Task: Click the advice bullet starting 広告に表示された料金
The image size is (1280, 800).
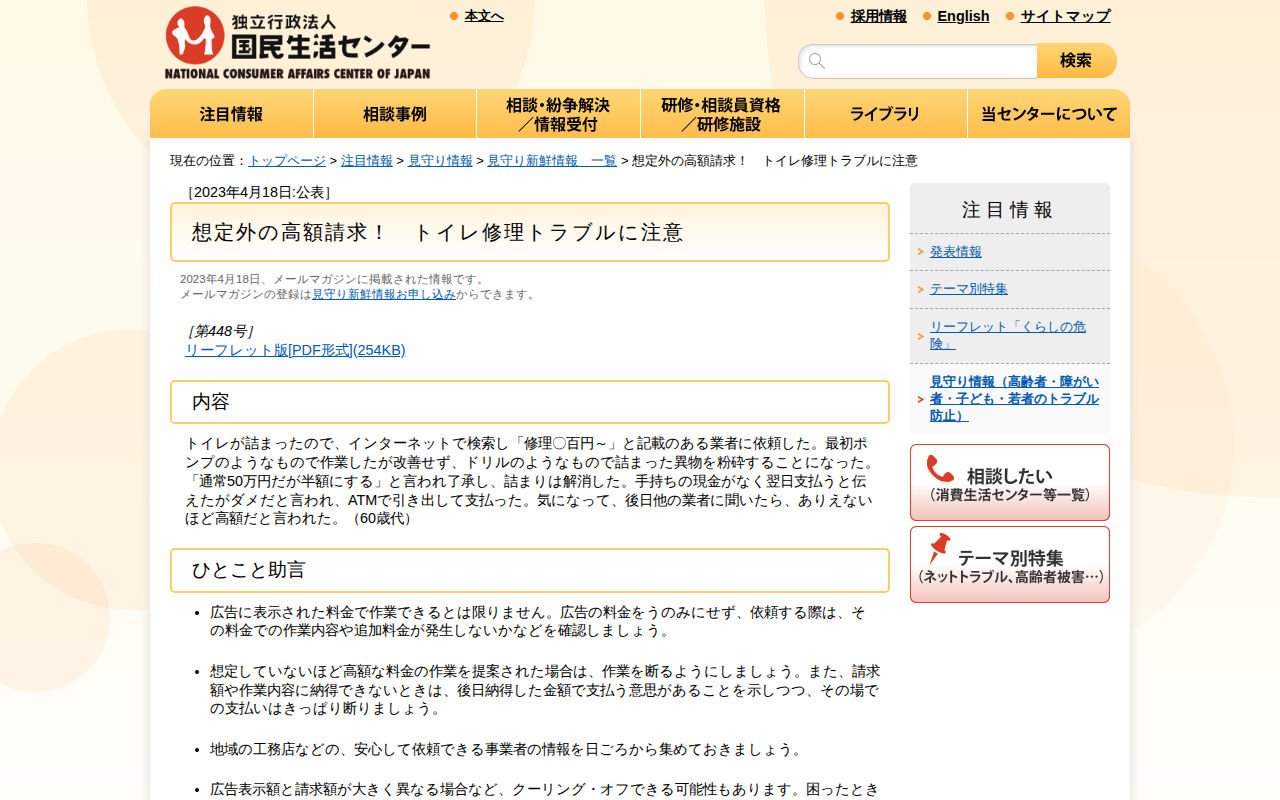Action: (x=538, y=621)
